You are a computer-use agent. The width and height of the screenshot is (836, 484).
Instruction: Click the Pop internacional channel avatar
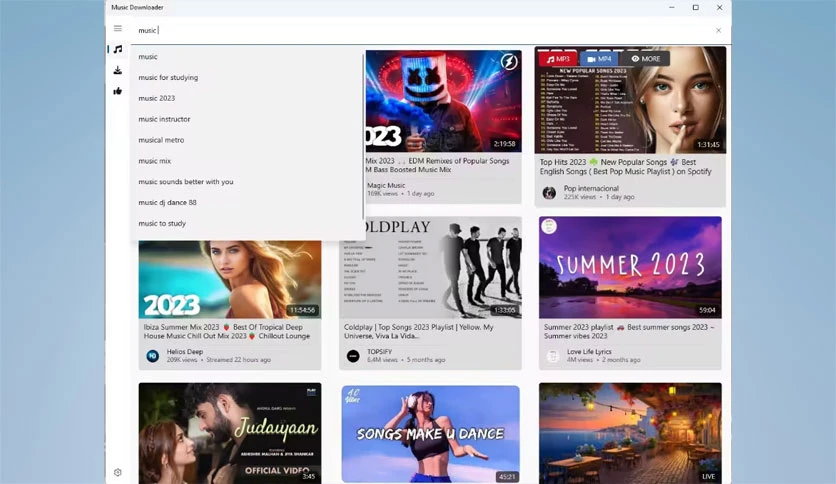click(549, 193)
